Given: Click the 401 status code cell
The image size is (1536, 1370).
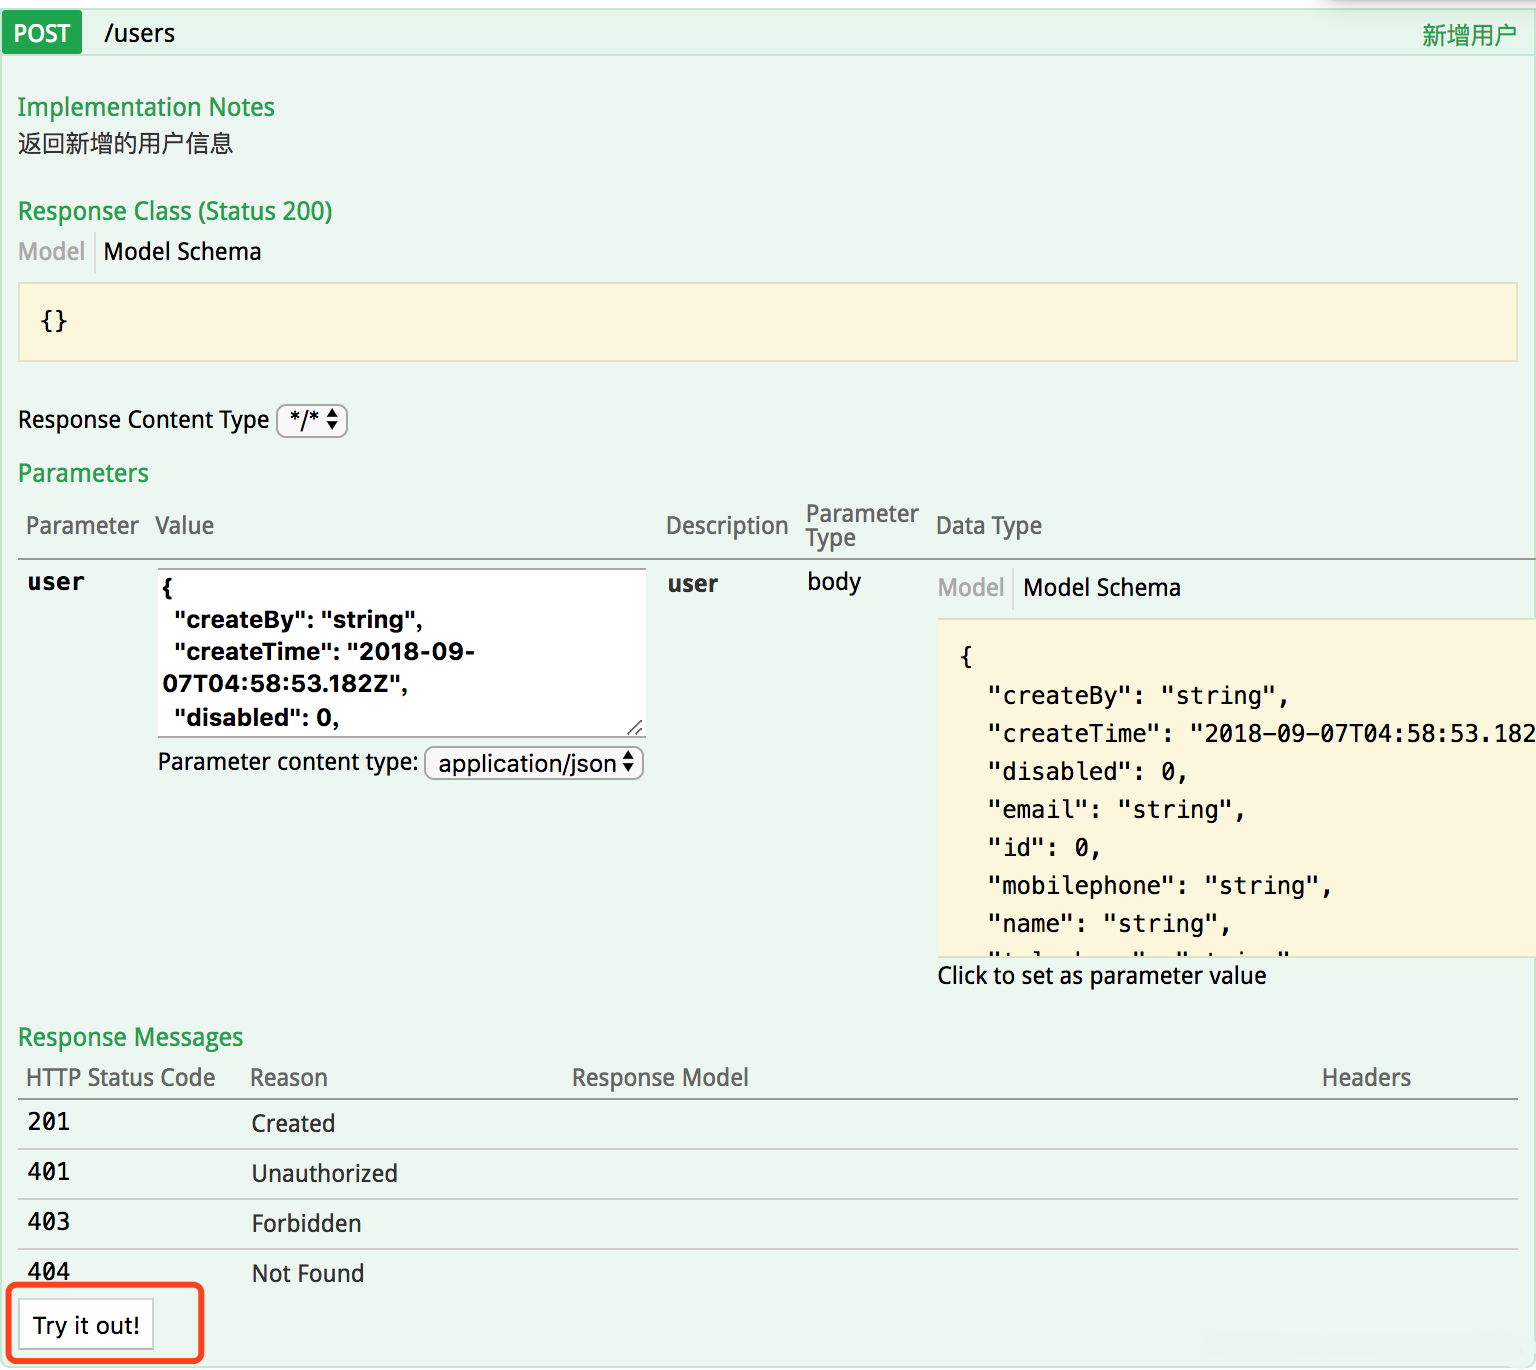Looking at the screenshot, I should tap(49, 1172).
